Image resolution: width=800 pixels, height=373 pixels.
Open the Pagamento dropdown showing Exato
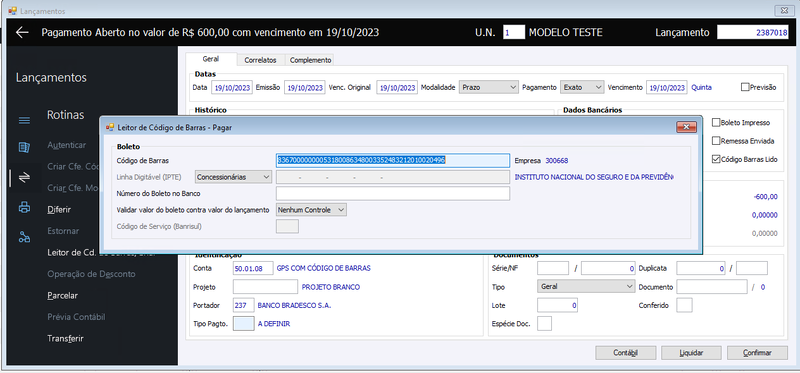[582, 87]
